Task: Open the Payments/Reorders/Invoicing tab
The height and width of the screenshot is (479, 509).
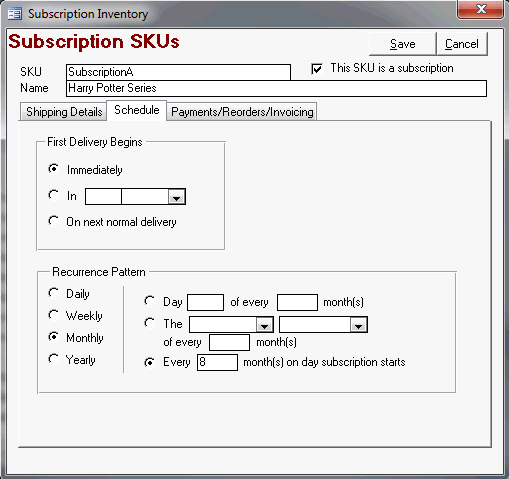Action: click(x=242, y=112)
